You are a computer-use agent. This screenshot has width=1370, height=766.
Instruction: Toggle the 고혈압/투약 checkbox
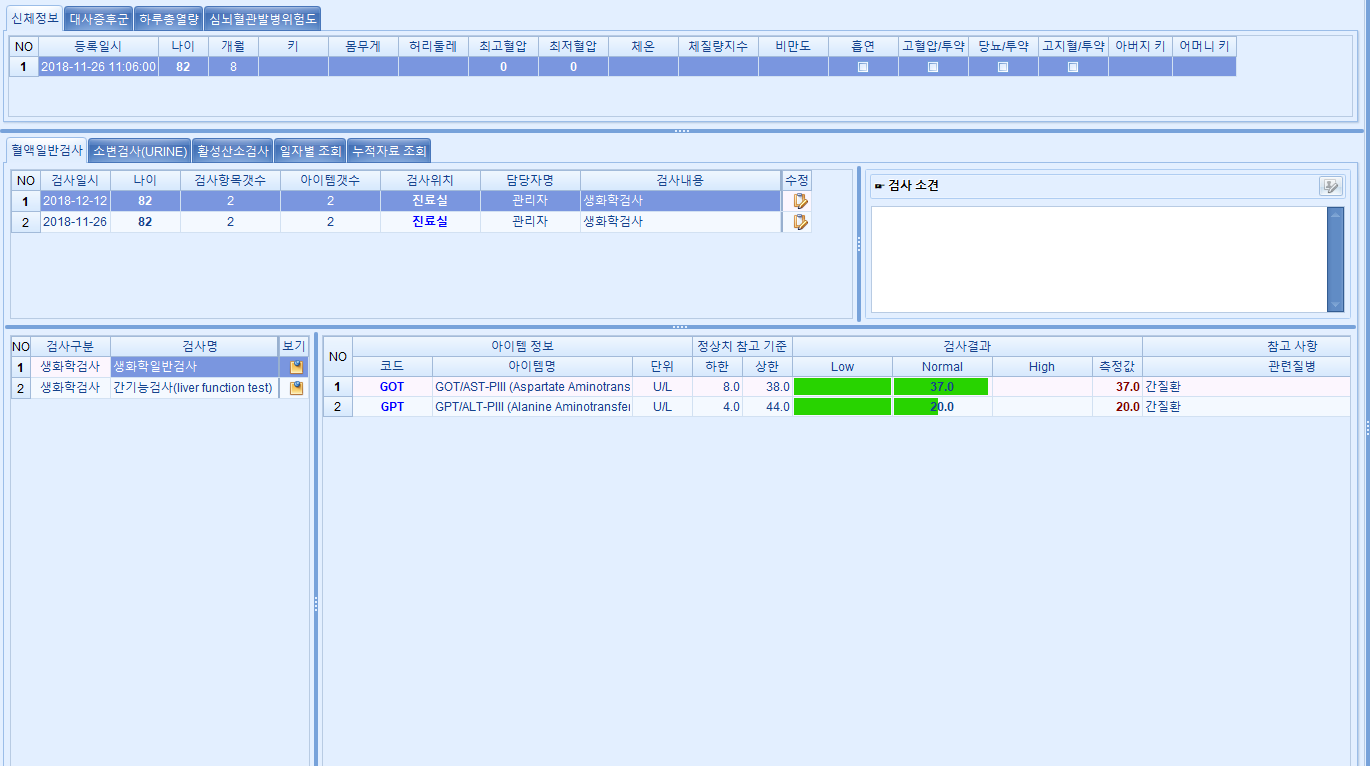pos(933,67)
